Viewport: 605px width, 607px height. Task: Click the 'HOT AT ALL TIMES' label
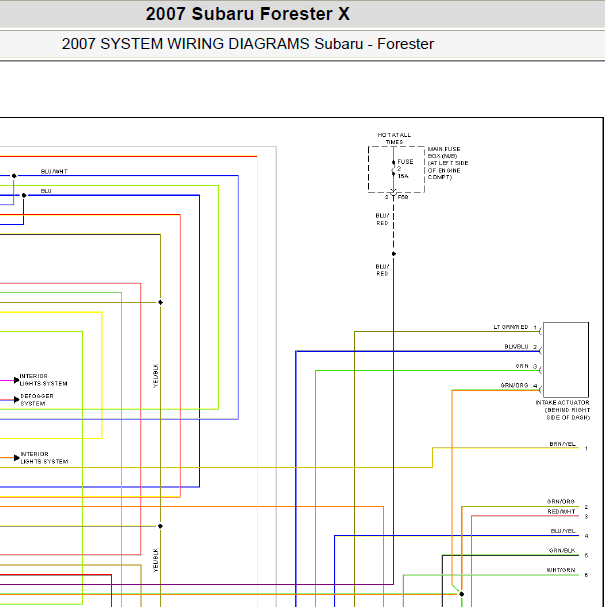[394, 138]
